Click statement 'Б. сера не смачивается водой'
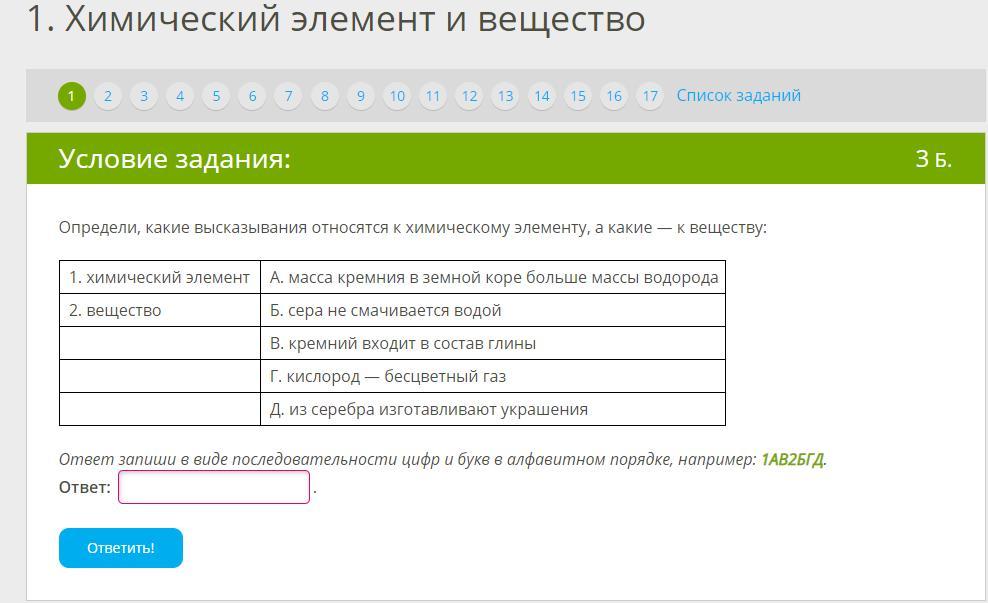This screenshot has width=988, height=603. click(493, 310)
